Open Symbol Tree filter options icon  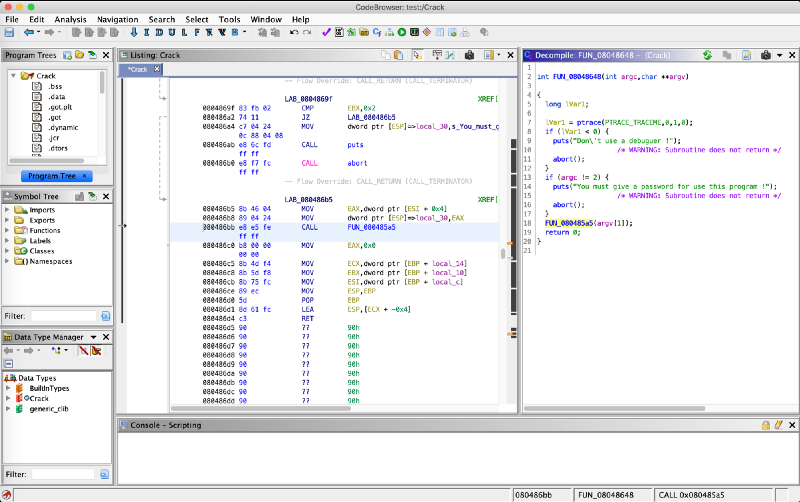[x=106, y=316]
